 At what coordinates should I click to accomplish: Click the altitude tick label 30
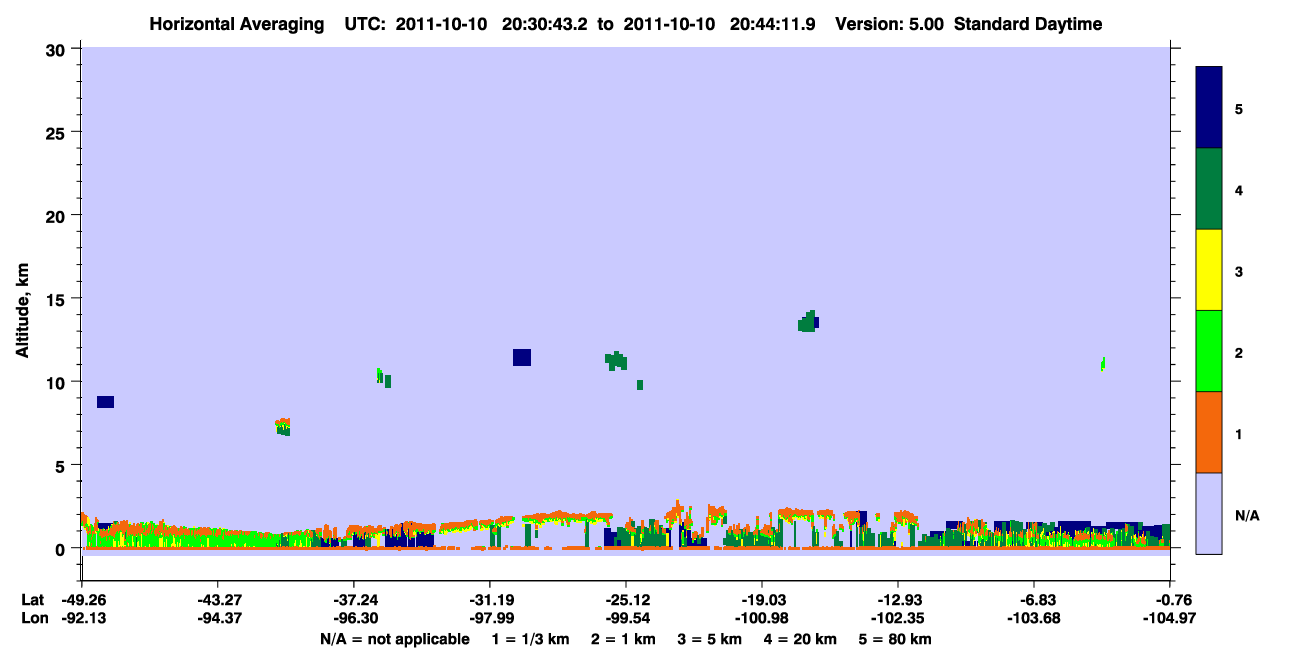[x=58, y=49]
